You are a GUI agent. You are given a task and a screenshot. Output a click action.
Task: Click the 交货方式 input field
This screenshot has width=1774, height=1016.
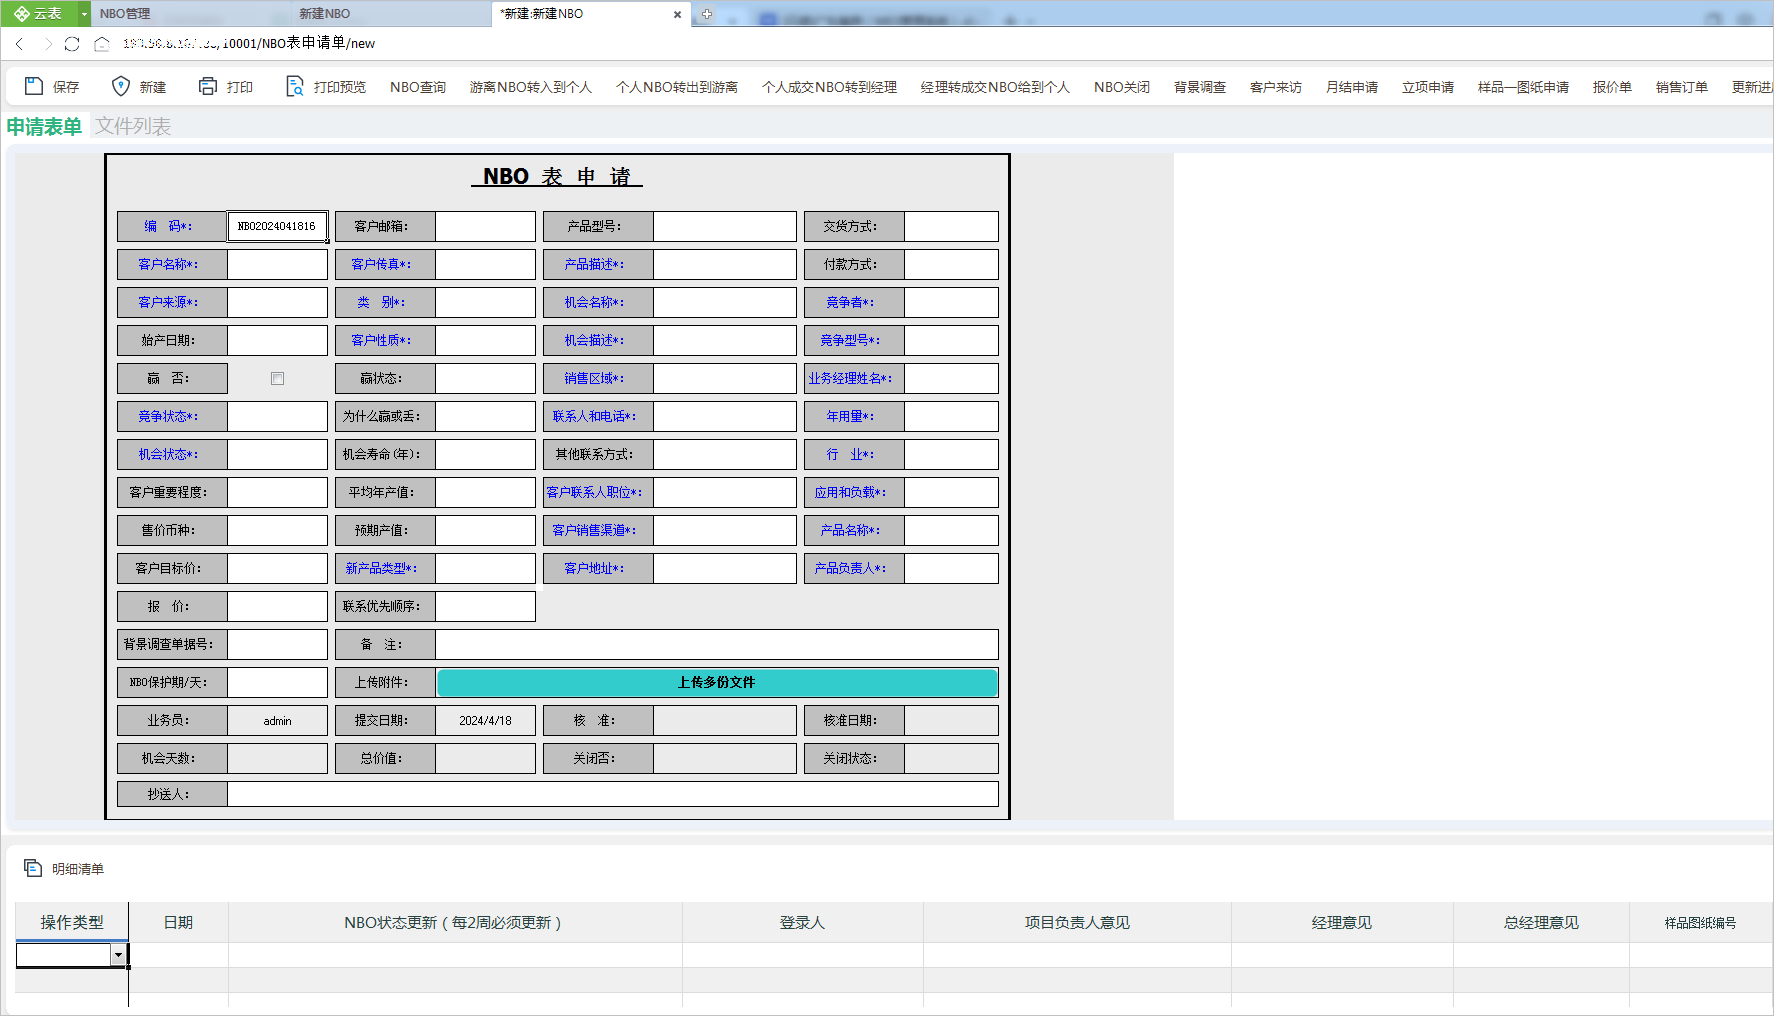tap(951, 226)
